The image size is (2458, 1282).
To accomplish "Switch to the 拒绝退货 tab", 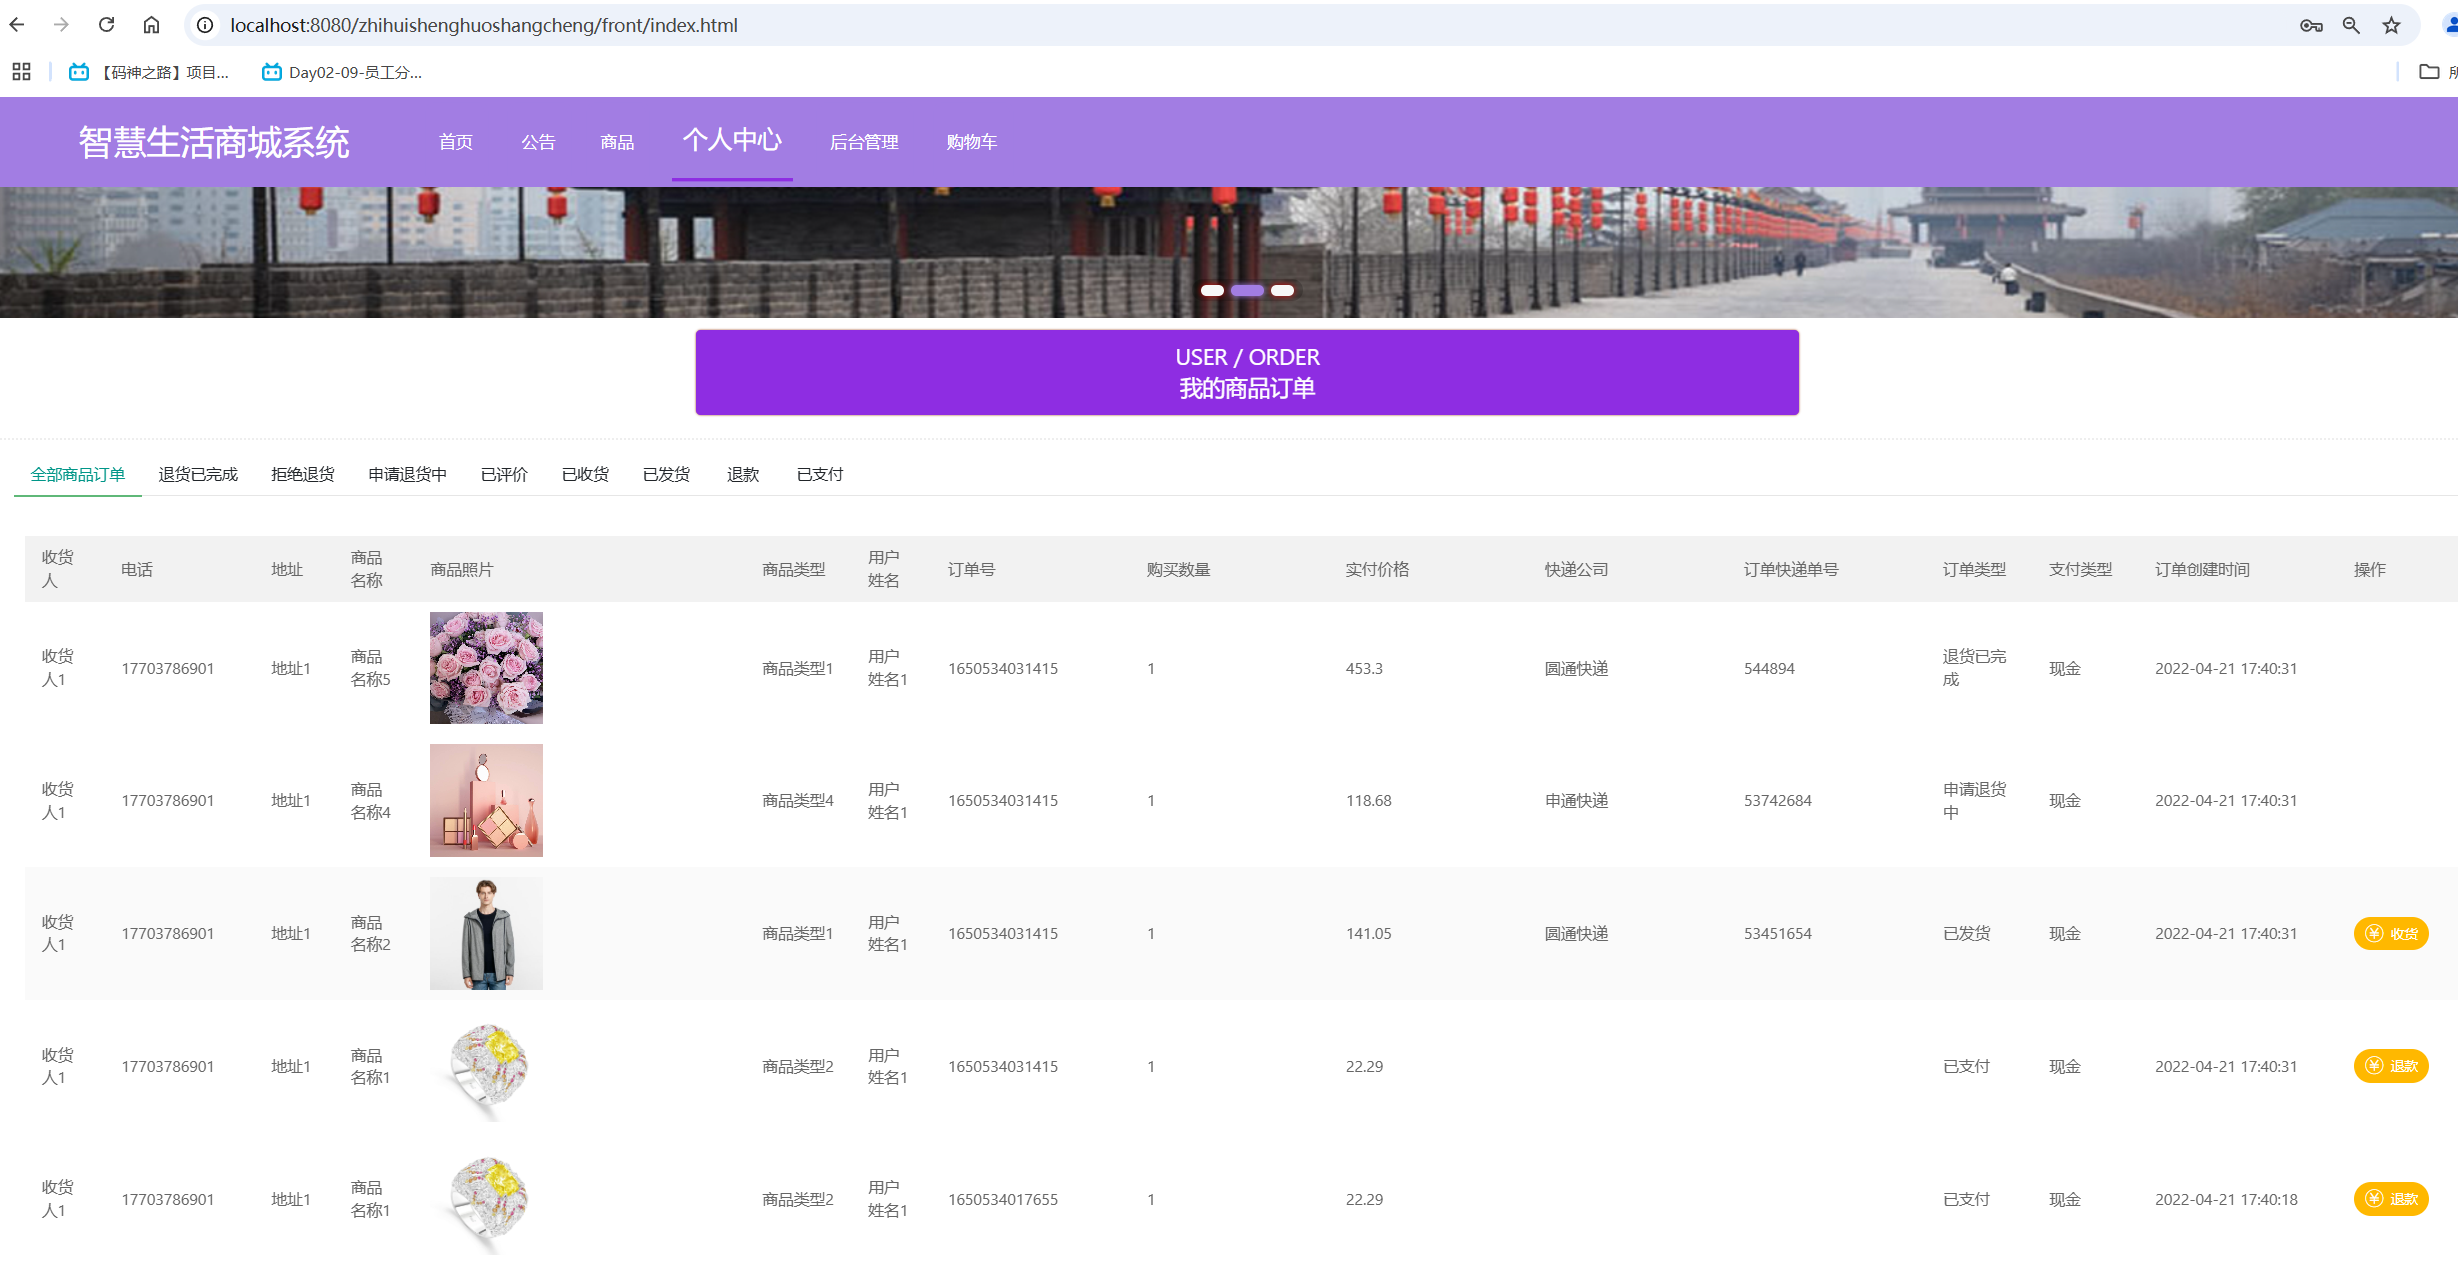I will point(303,474).
